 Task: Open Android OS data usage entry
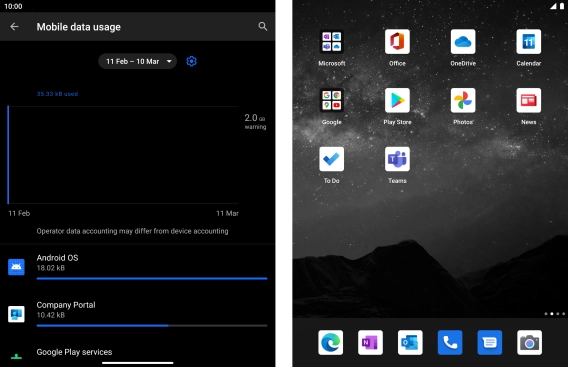click(138, 267)
